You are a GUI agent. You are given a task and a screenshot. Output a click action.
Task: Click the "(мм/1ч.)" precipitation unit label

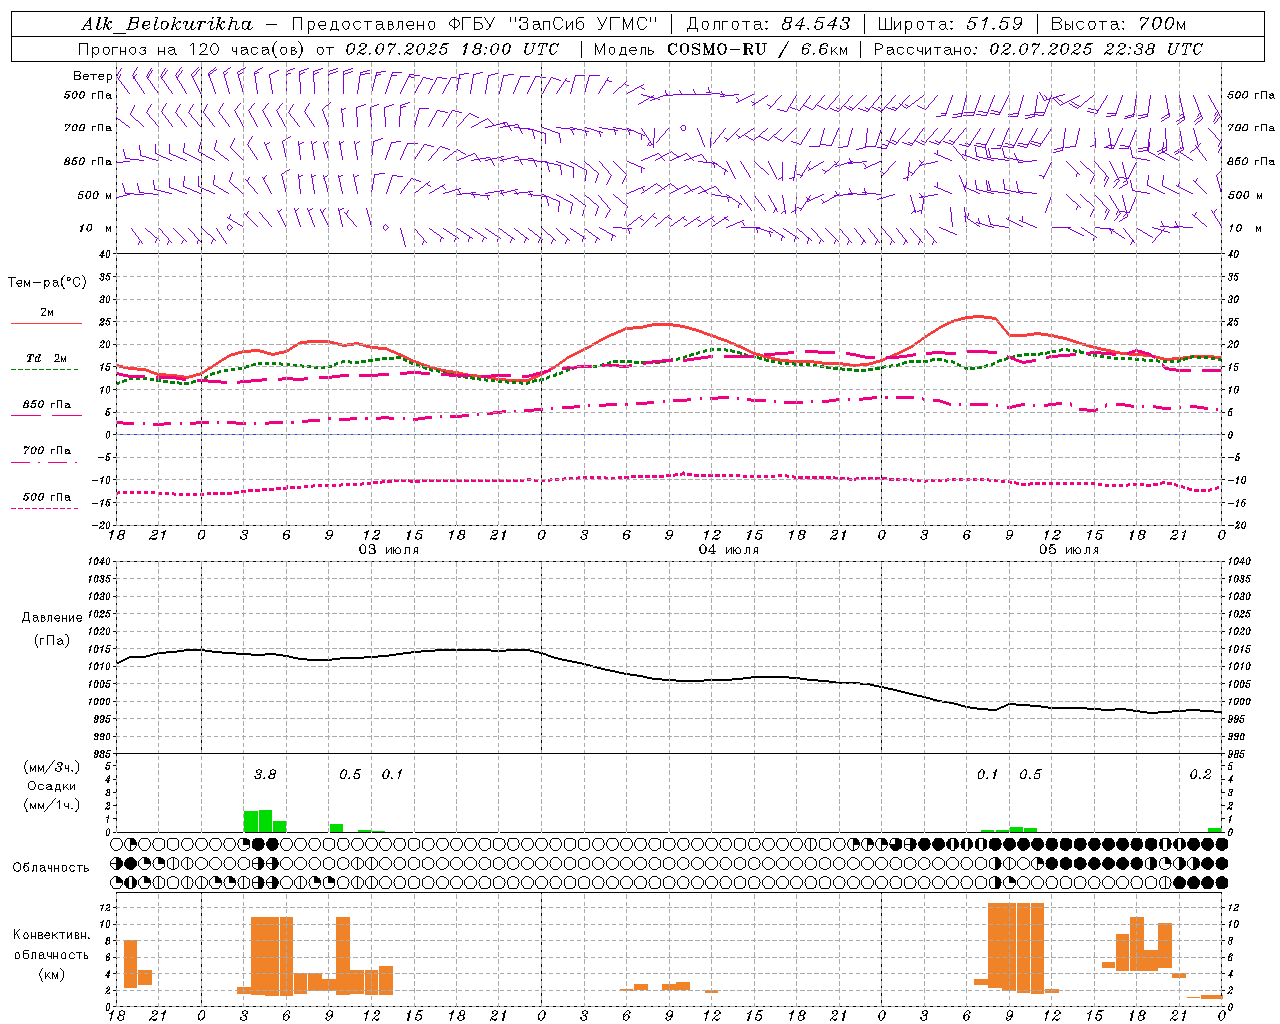[51, 805]
